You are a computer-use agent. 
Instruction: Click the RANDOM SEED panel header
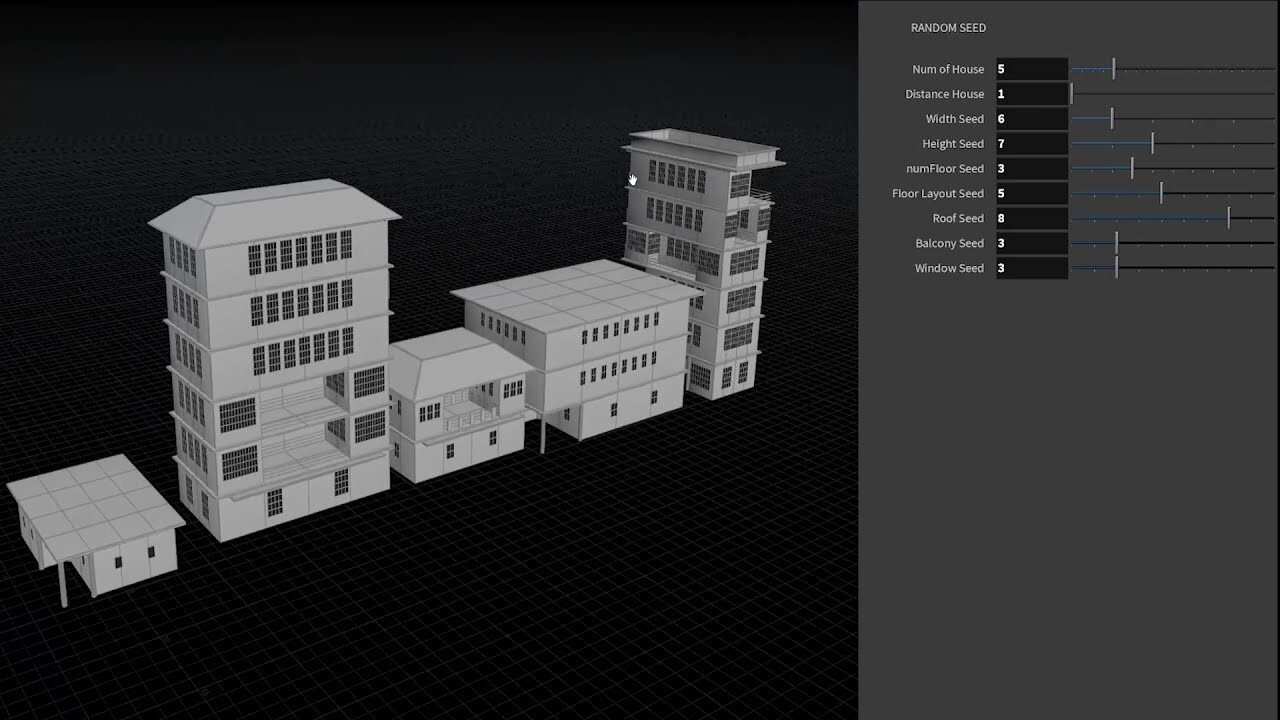click(948, 28)
